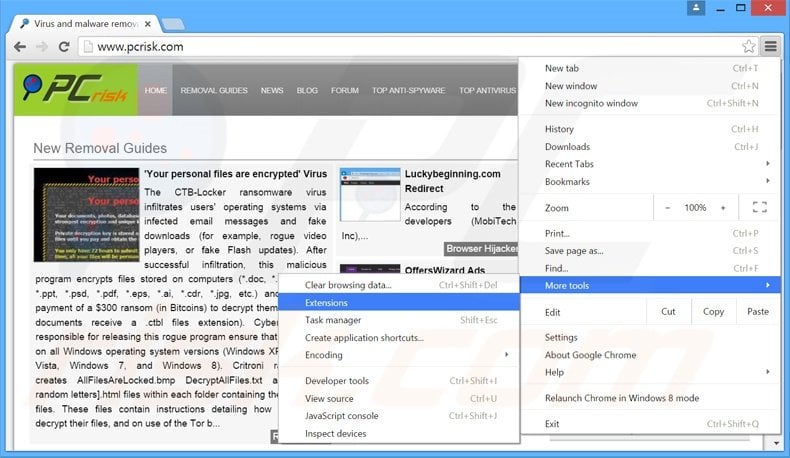Click the Paste button in Edit row
The width and height of the screenshot is (790, 458).
point(758,311)
